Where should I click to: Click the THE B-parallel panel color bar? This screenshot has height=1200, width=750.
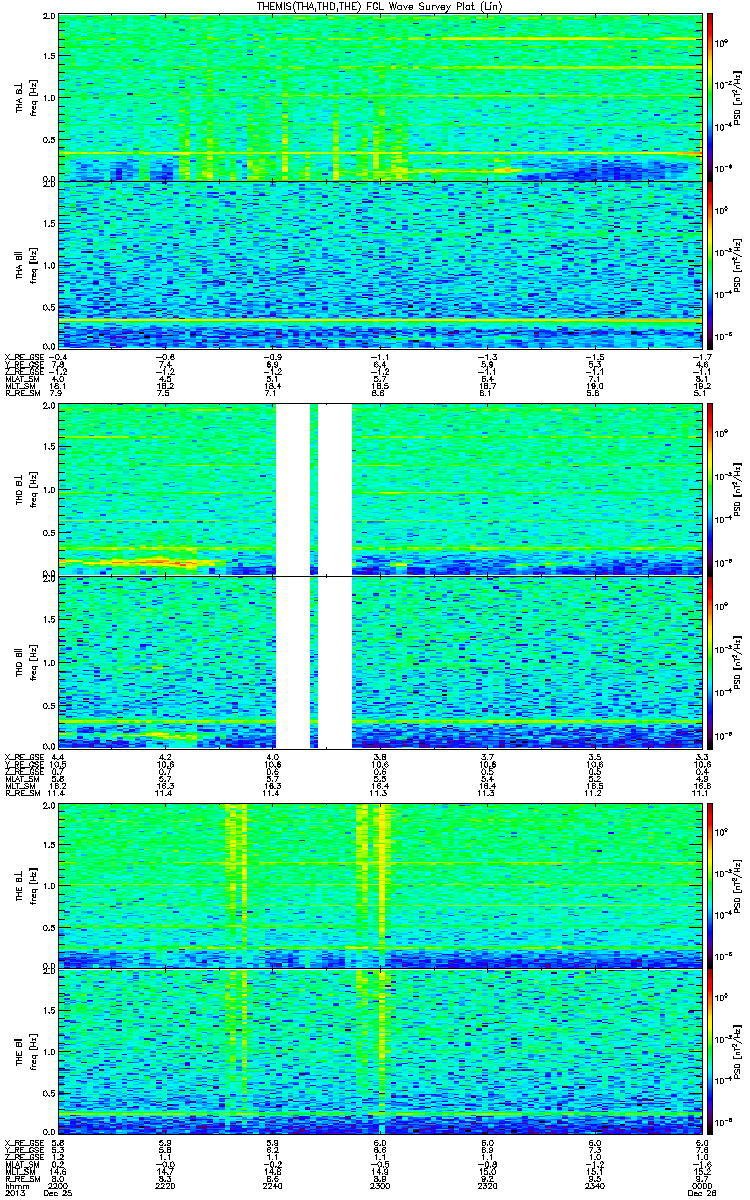tap(710, 1052)
